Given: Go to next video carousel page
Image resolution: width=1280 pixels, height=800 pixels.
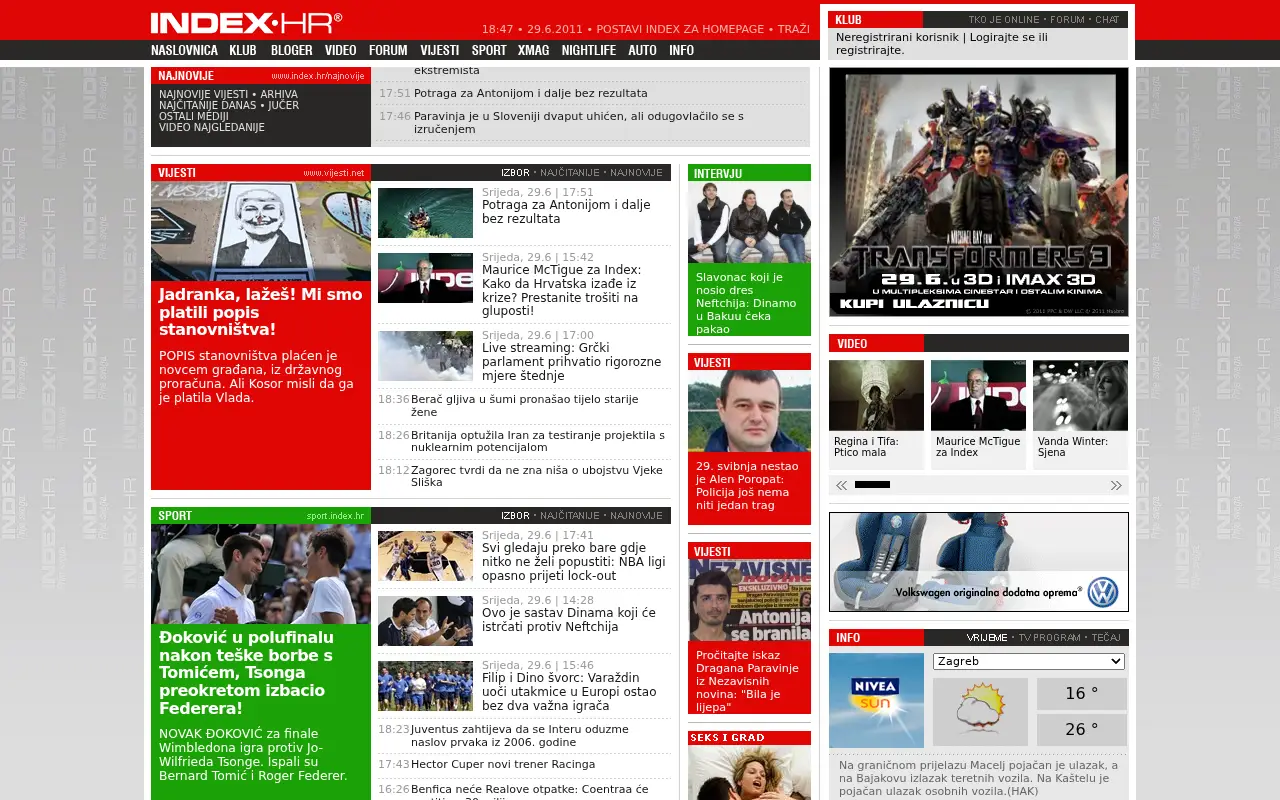Looking at the screenshot, I should click(x=1116, y=485).
